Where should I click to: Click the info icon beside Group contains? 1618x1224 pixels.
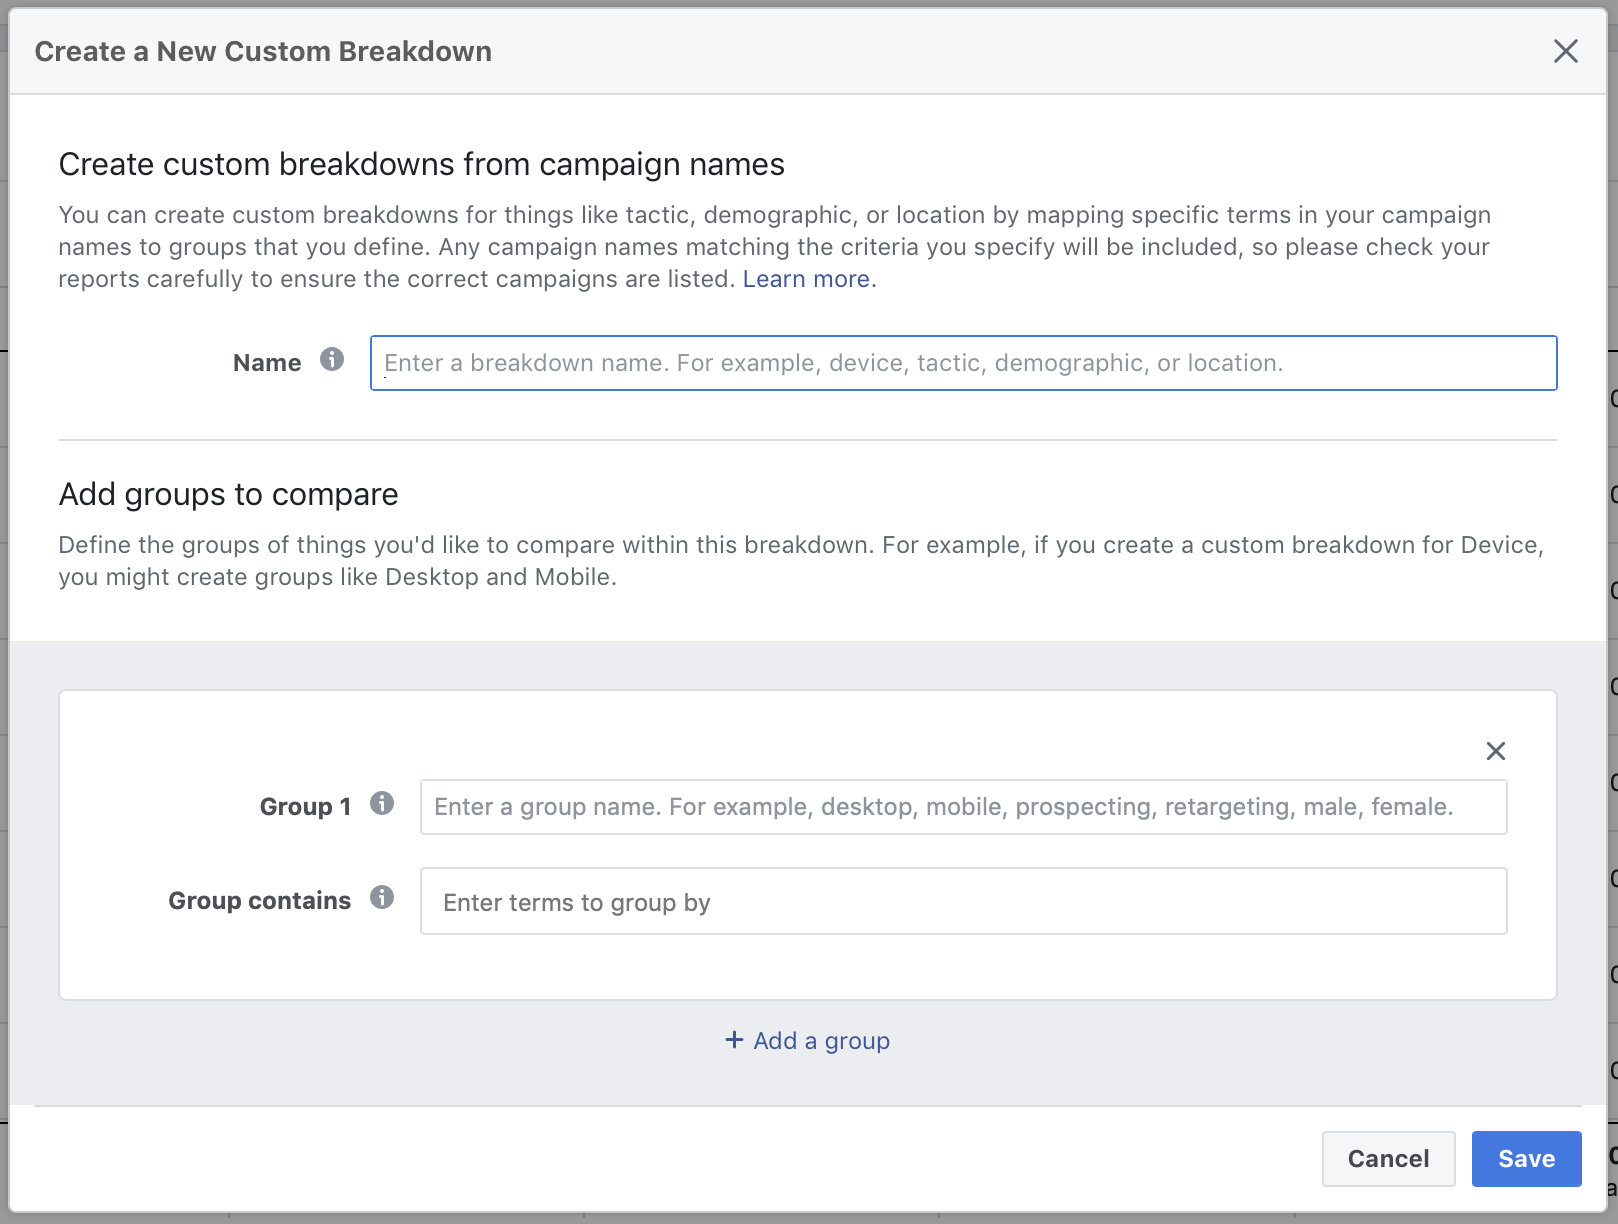(x=382, y=897)
